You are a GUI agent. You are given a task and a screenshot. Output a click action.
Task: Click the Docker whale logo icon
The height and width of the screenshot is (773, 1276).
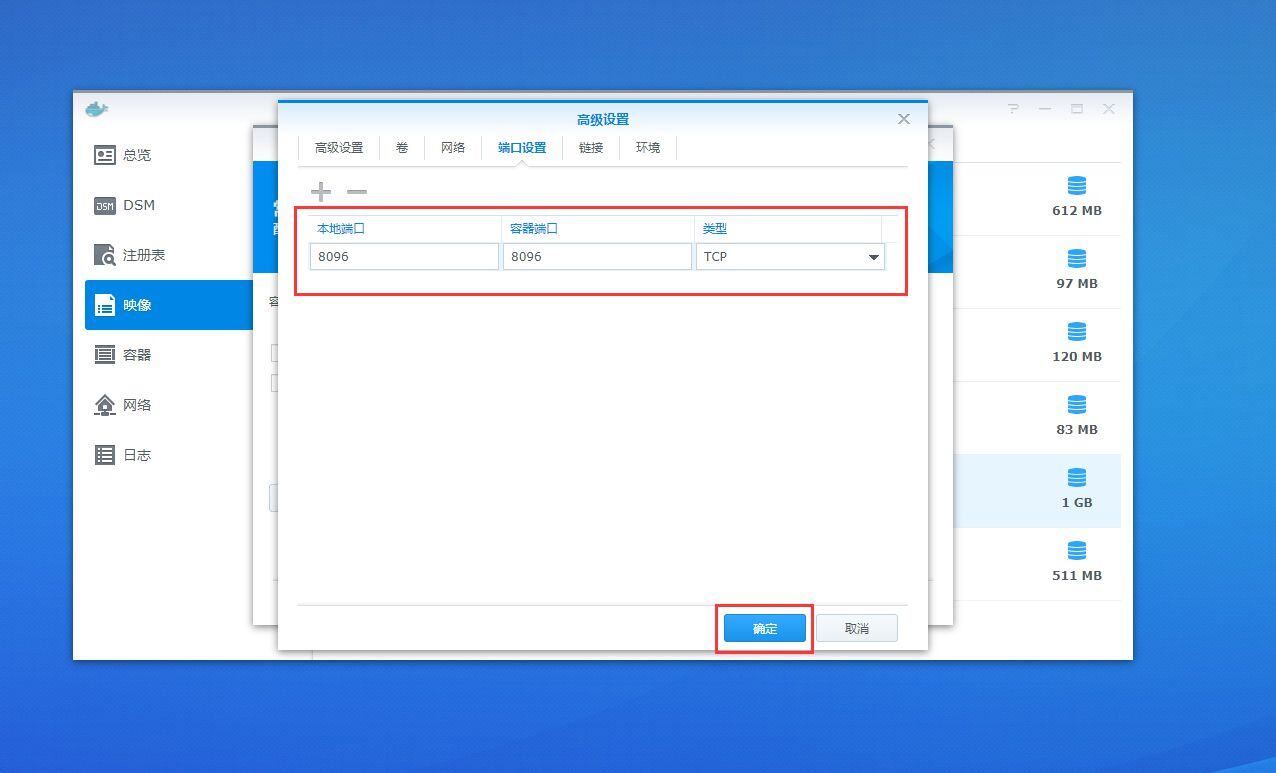97,109
